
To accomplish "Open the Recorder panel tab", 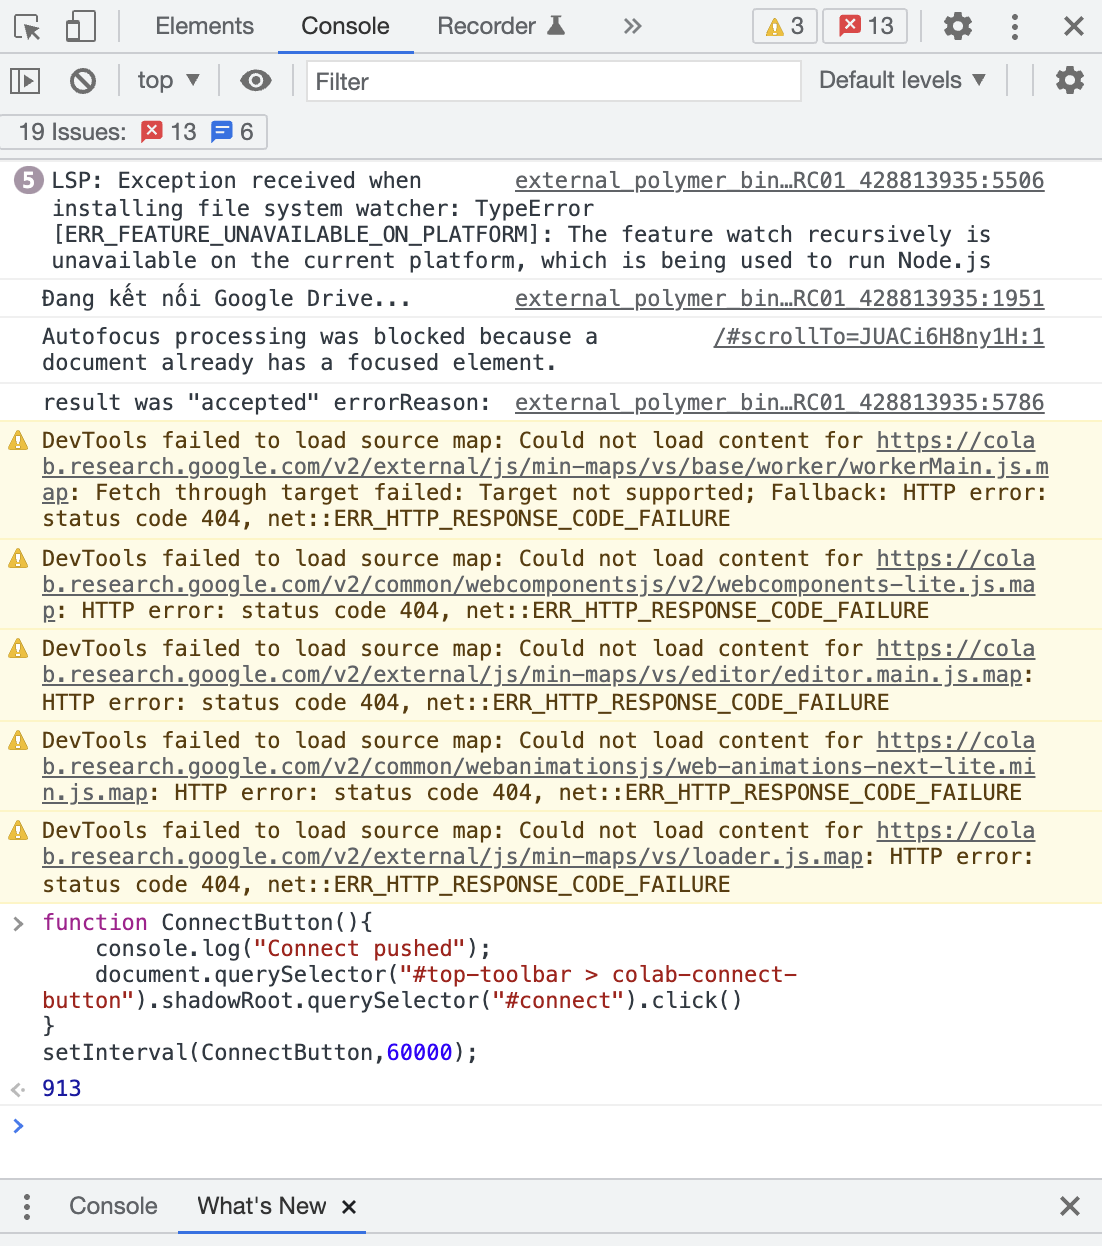I will [x=500, y=26].
